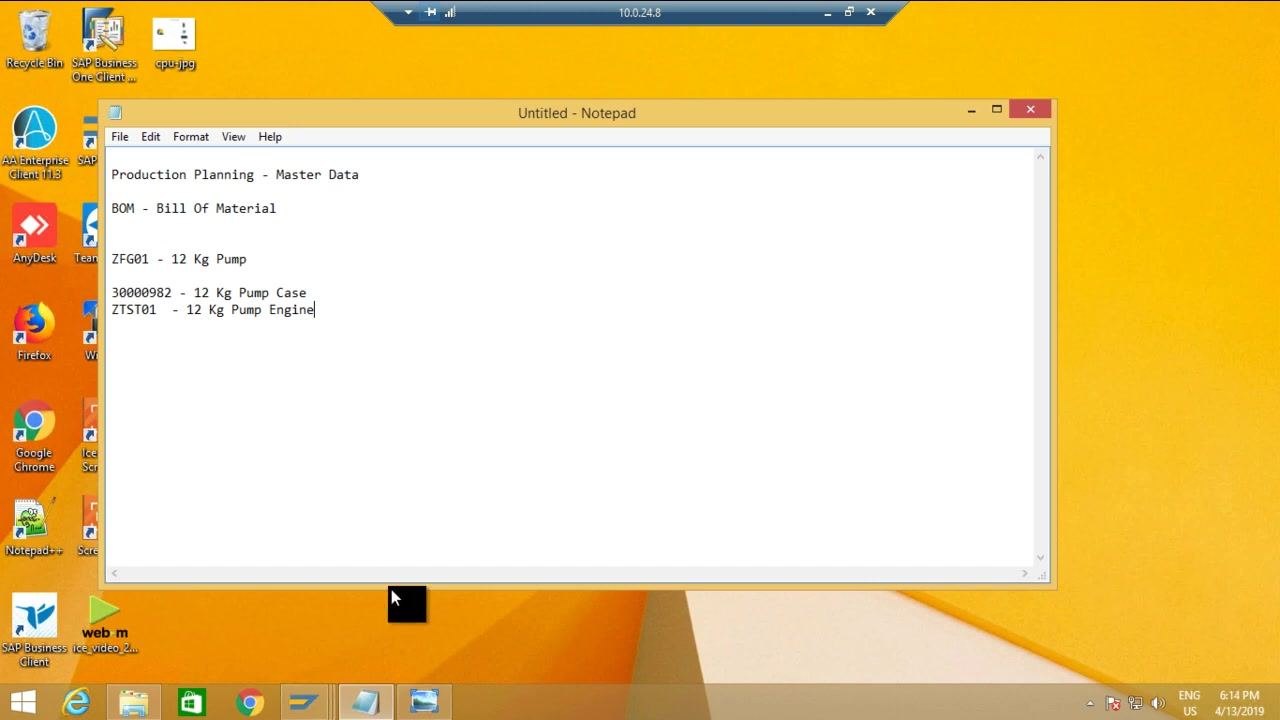
Task: Open the cpu-jpg file on desktop
Action: pyautogui.click(x=174, y=43)
